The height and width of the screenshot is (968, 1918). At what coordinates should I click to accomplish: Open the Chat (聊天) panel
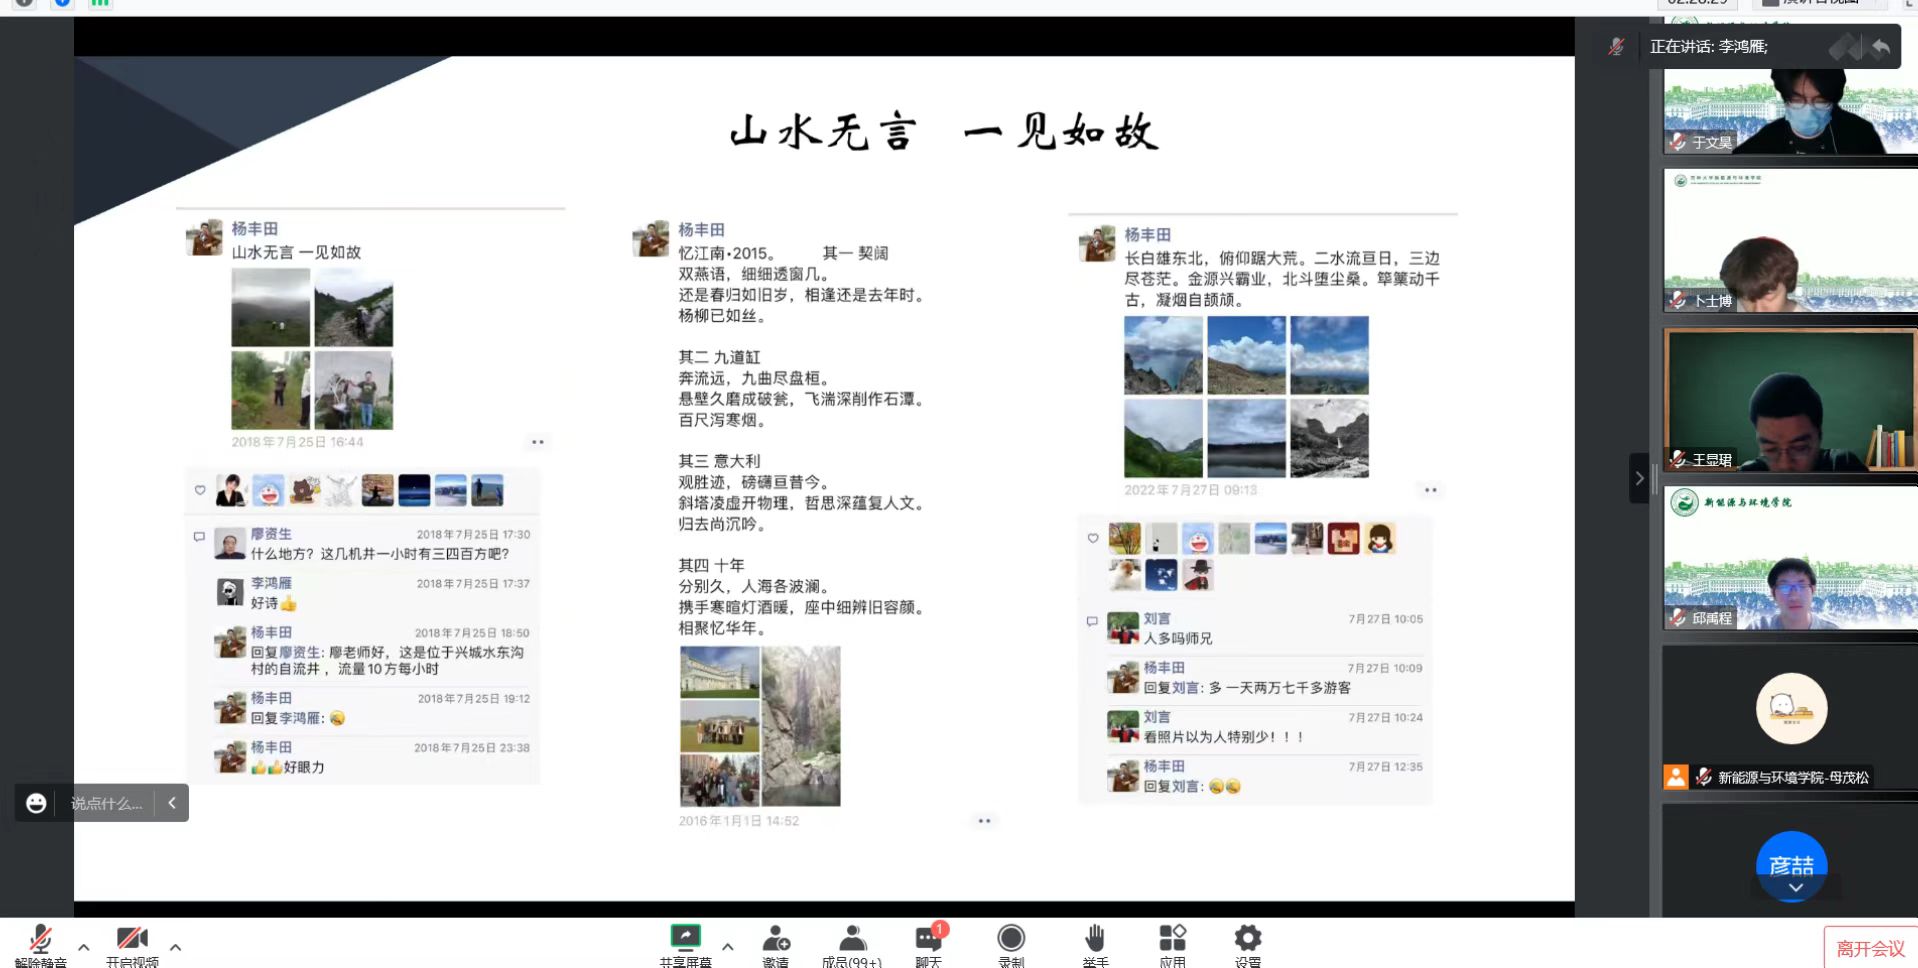928,941
